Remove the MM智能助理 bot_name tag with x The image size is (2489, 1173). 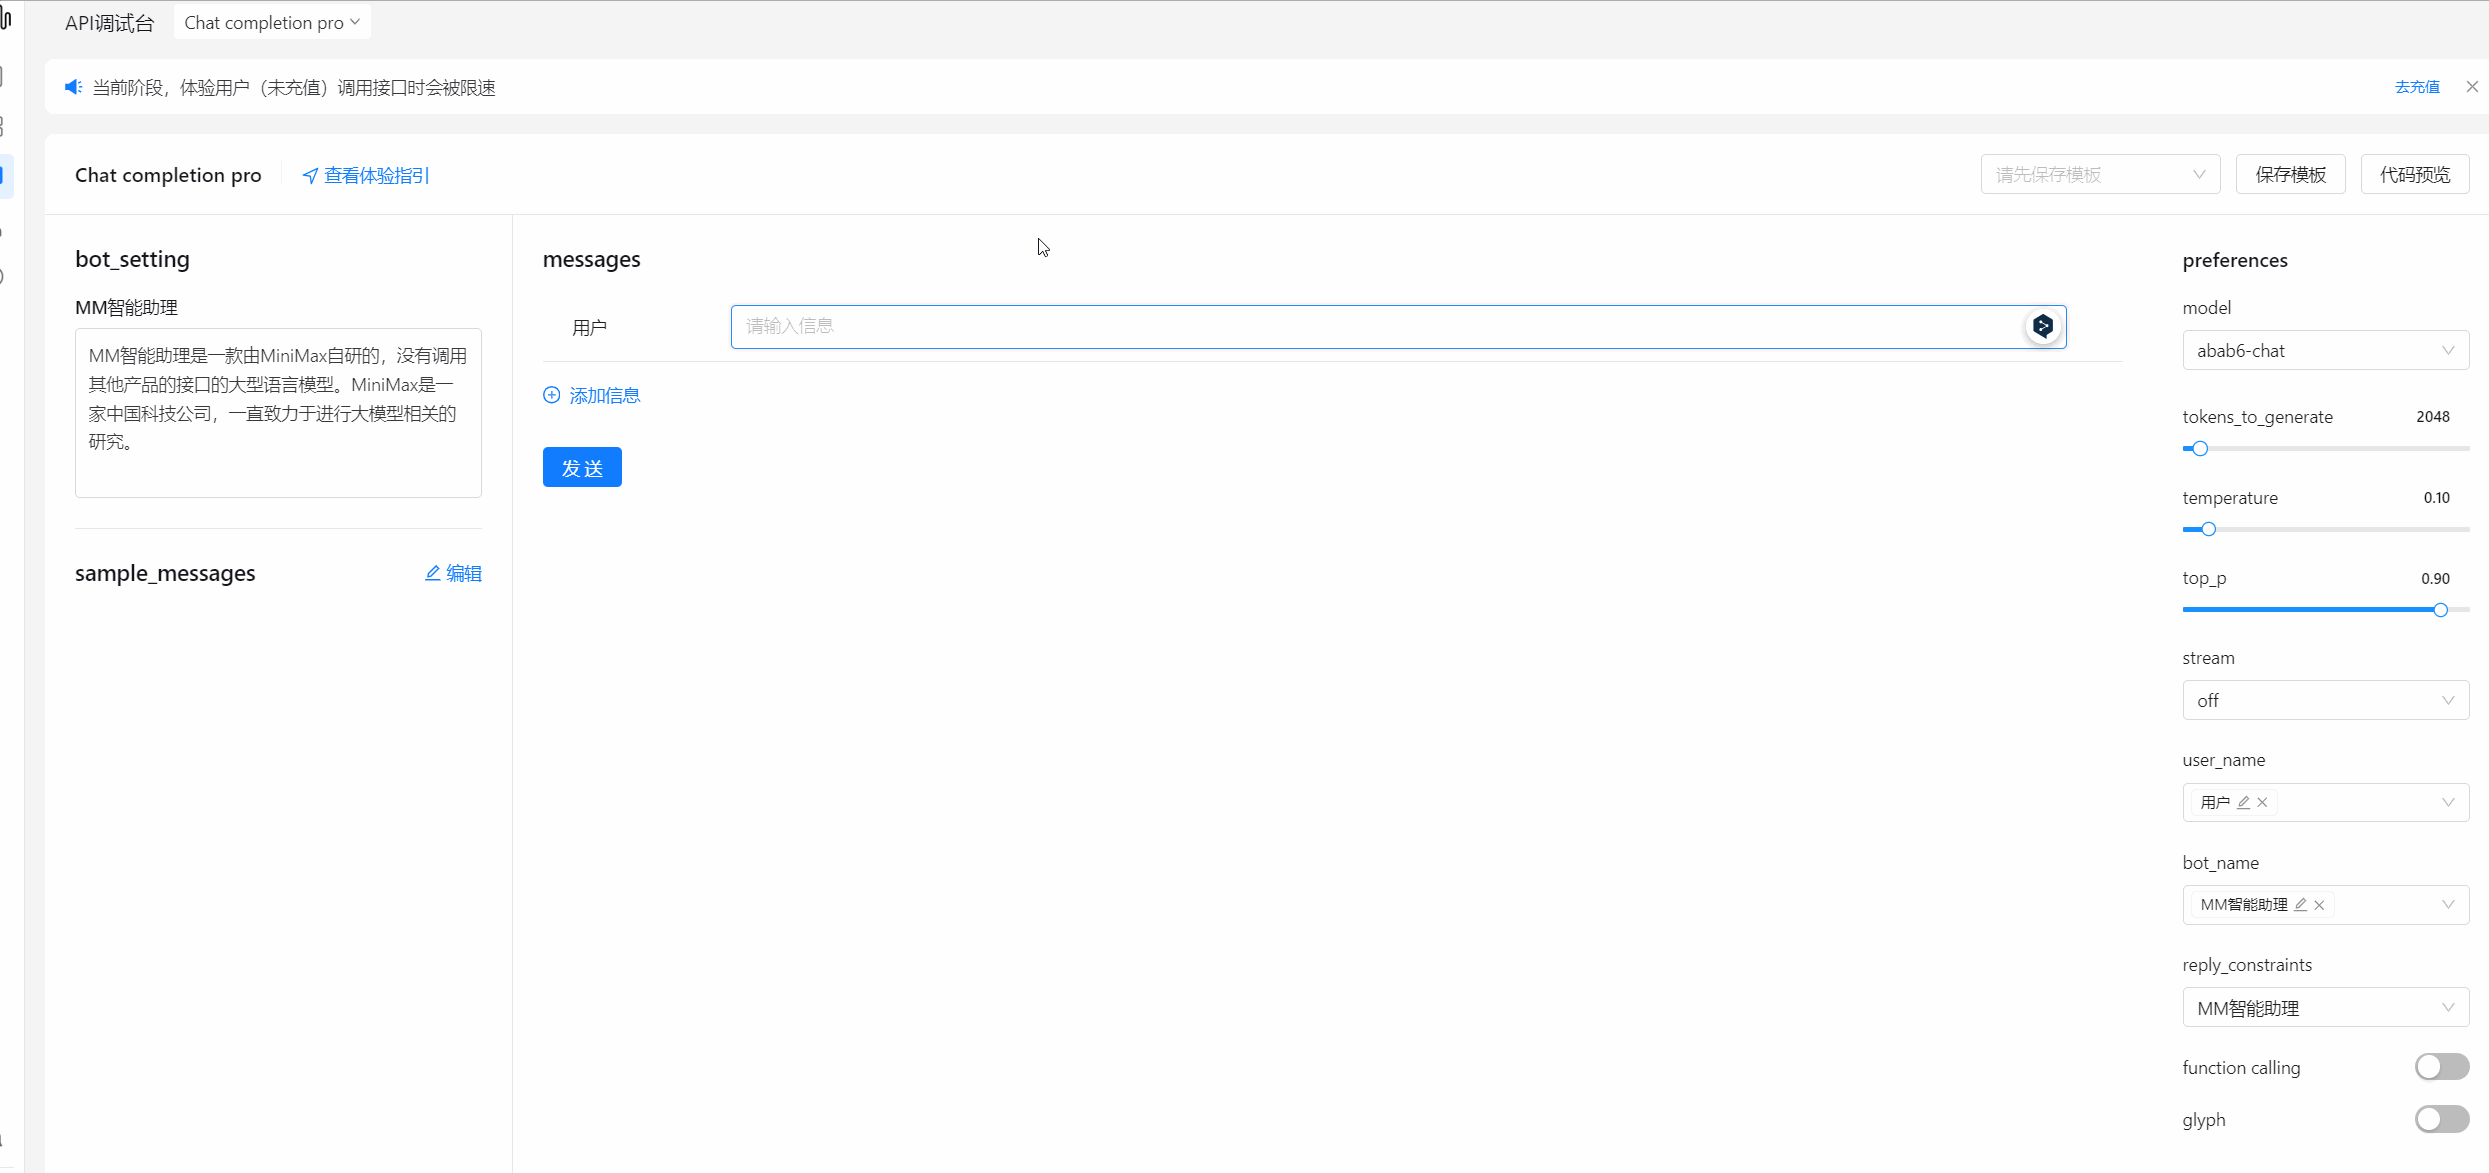tap(2319, 905)
